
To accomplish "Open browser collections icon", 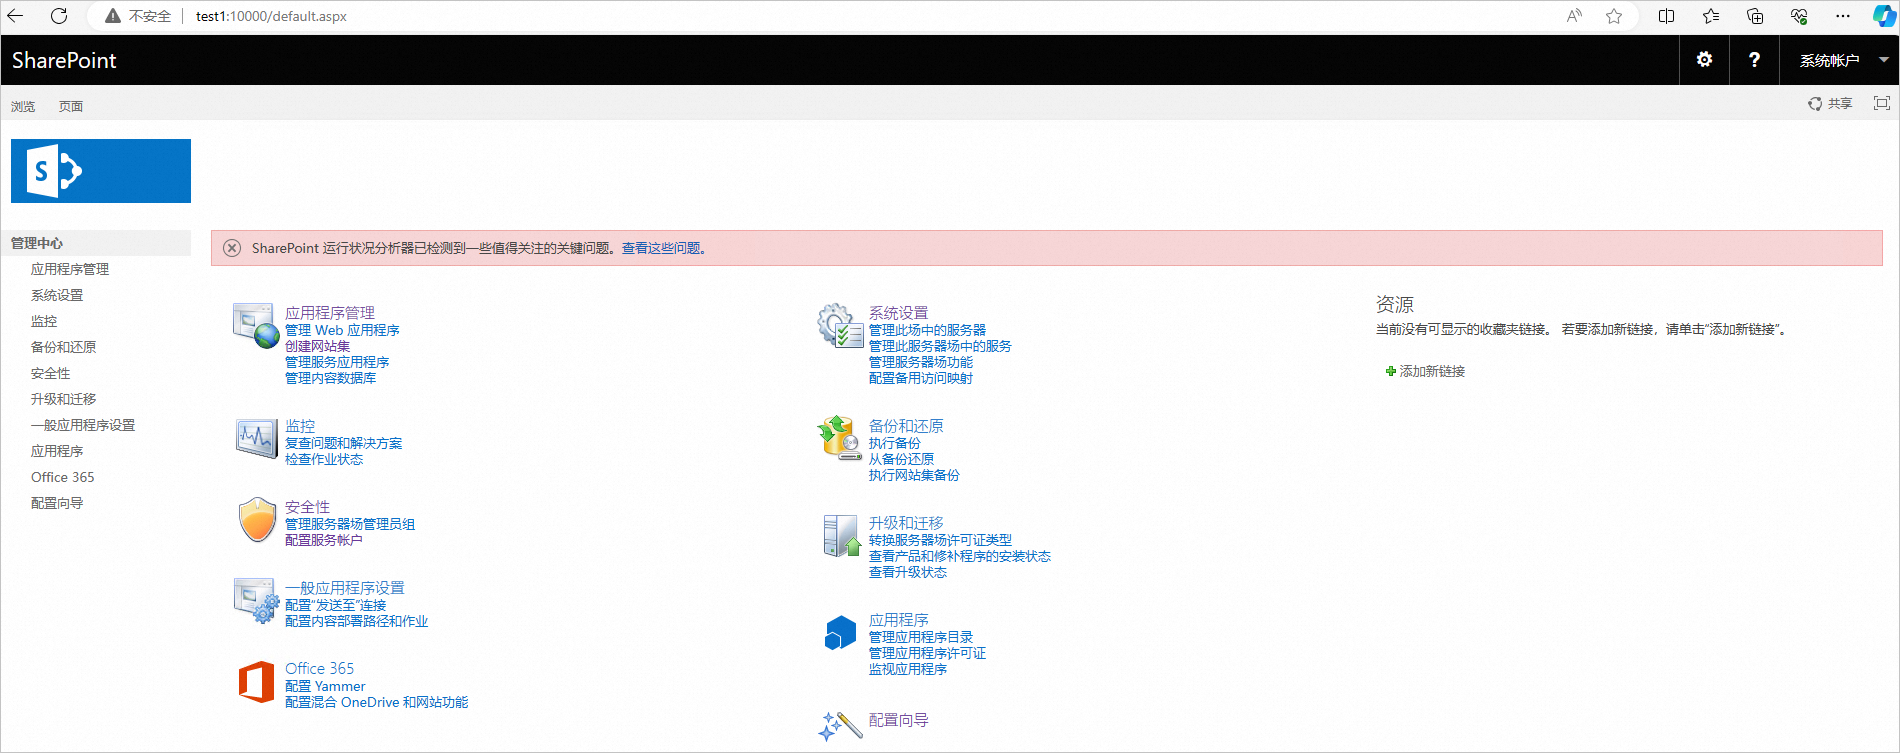I will [1755, 16].
